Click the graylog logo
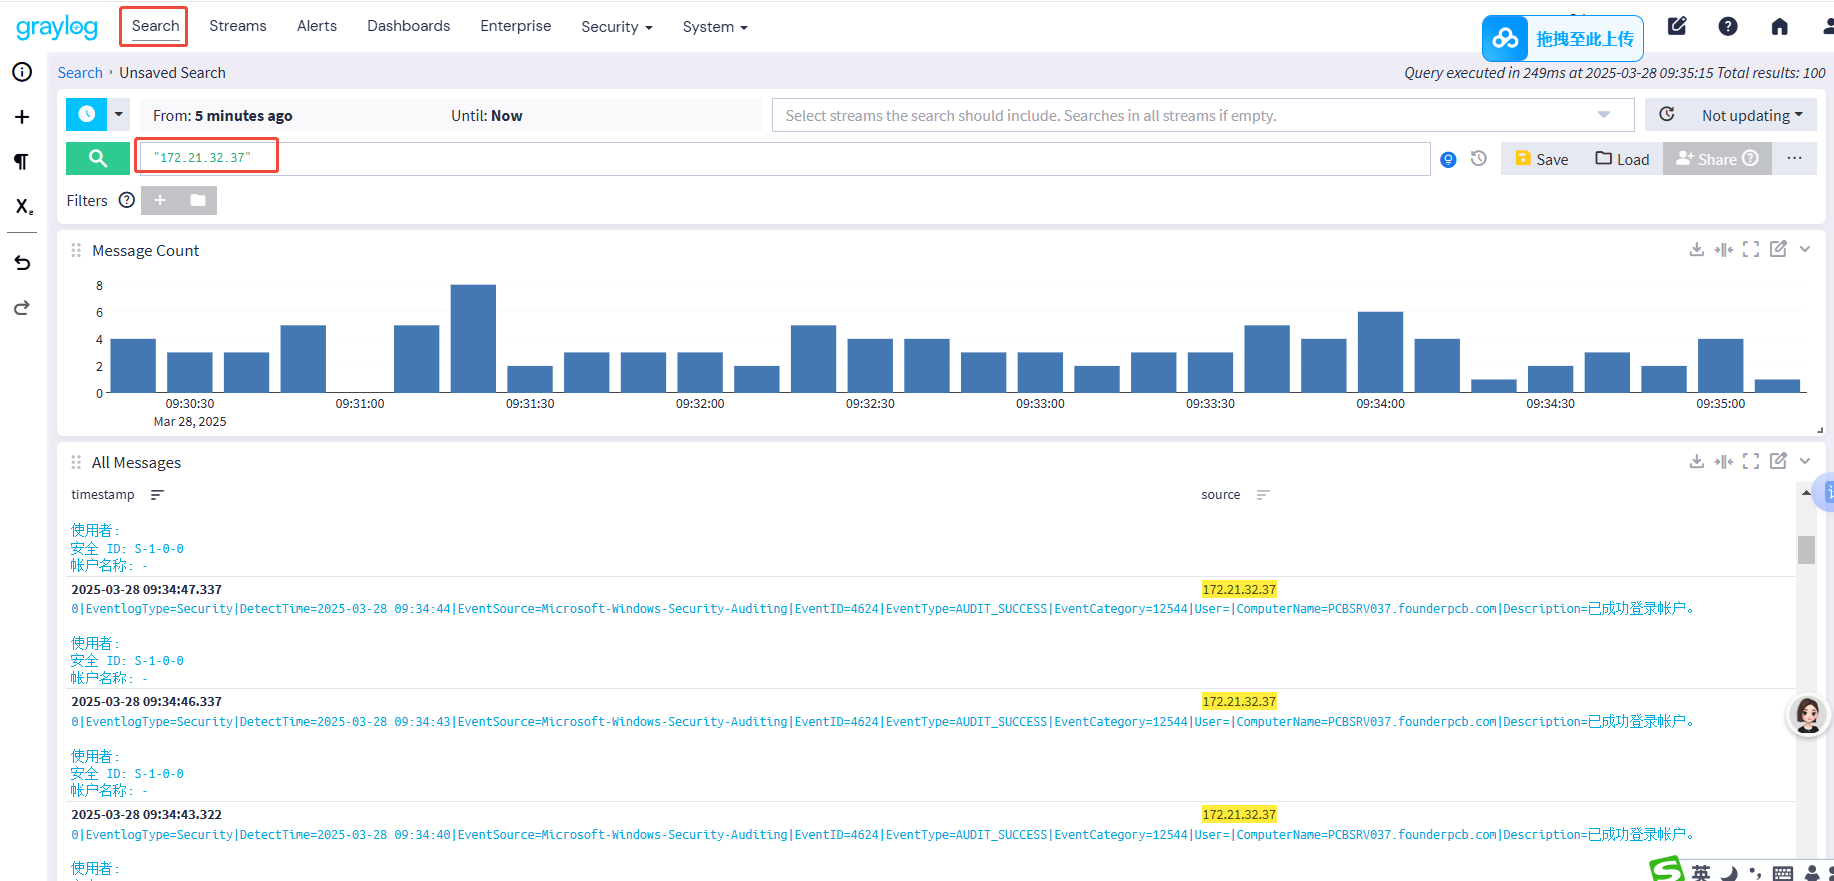This screenshot has height=881, width=1834. (57, 27)
